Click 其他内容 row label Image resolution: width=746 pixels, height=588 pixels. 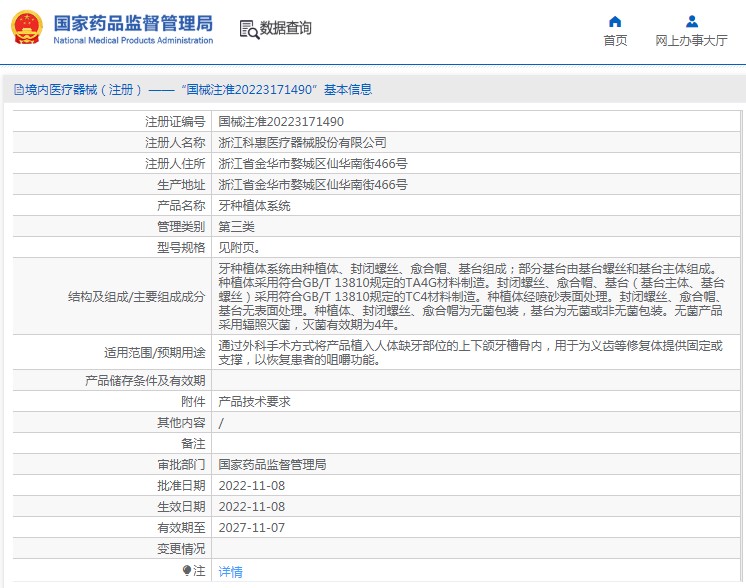[181, 422]
